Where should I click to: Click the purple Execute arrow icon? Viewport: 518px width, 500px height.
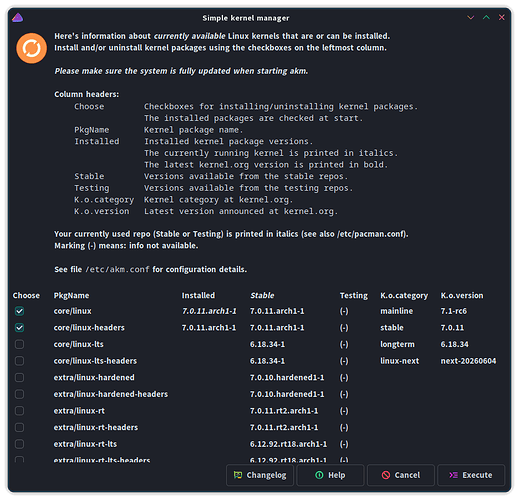pos(453,475)
